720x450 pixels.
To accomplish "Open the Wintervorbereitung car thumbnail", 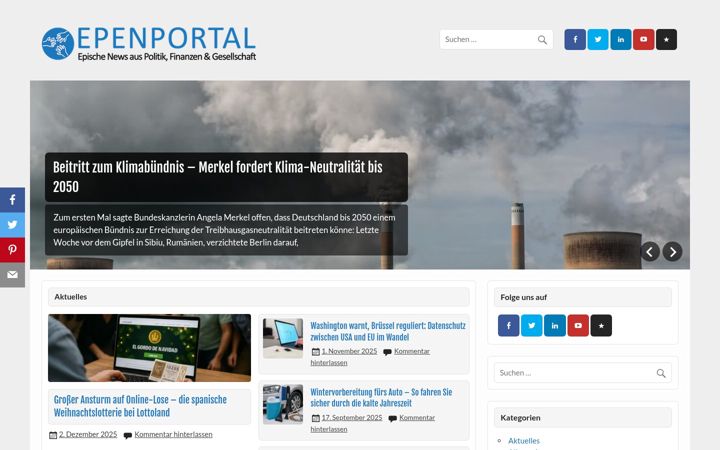I will [283, 405].
